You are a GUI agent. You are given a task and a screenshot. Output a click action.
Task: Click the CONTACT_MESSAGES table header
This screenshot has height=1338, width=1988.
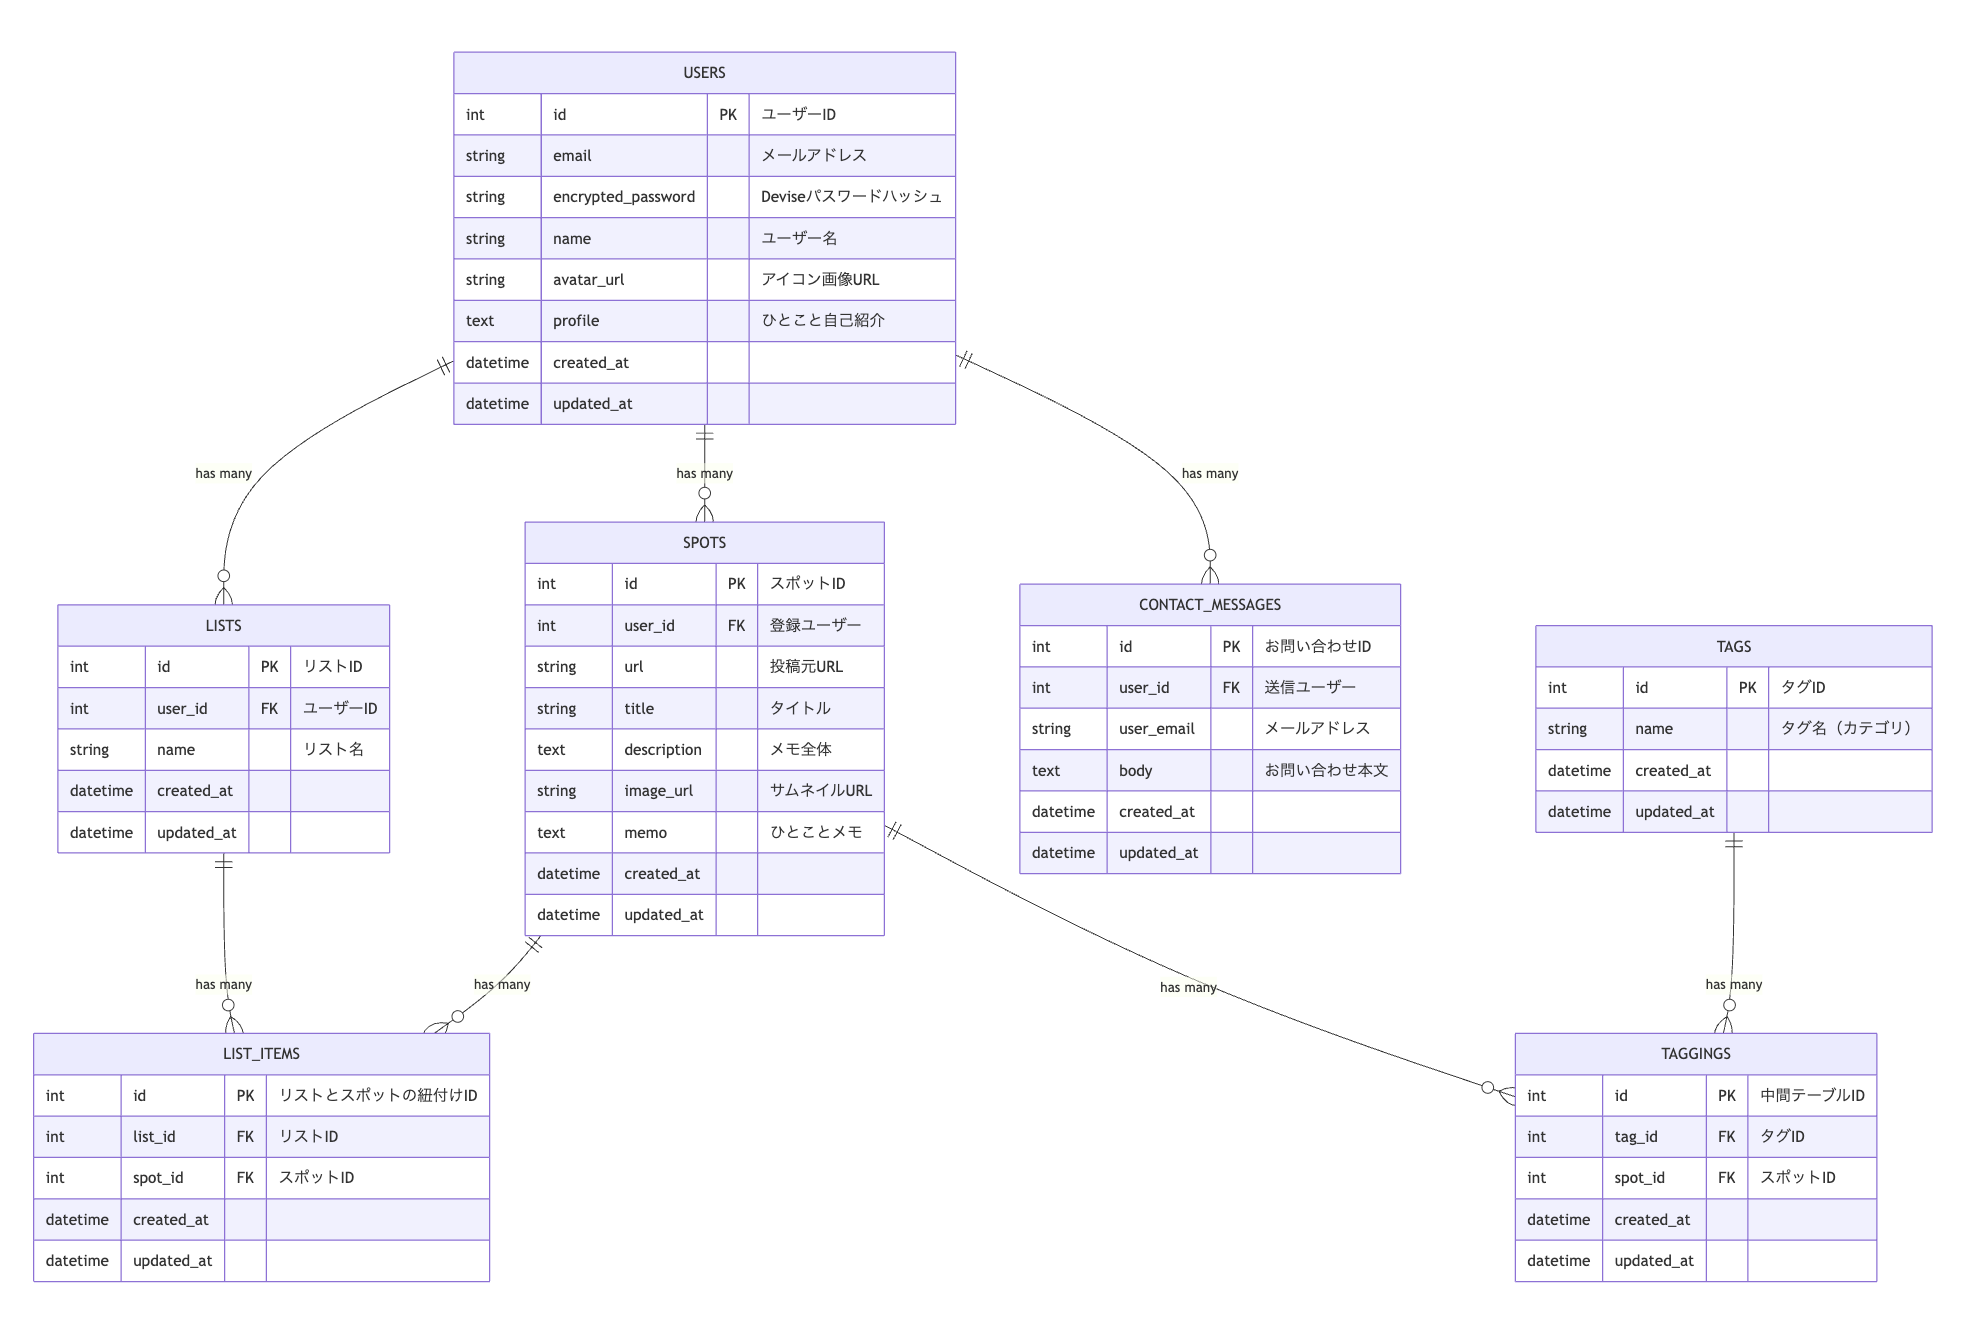pyautogui.click(x=1209, y=604)
